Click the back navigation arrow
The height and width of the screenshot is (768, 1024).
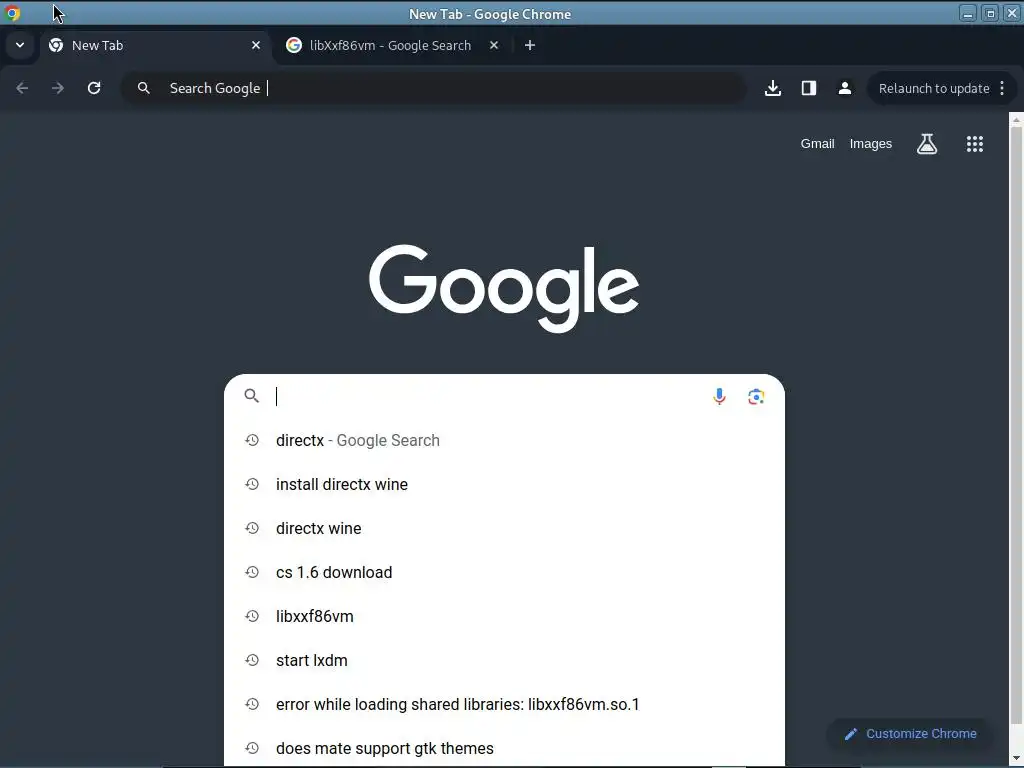22,88
